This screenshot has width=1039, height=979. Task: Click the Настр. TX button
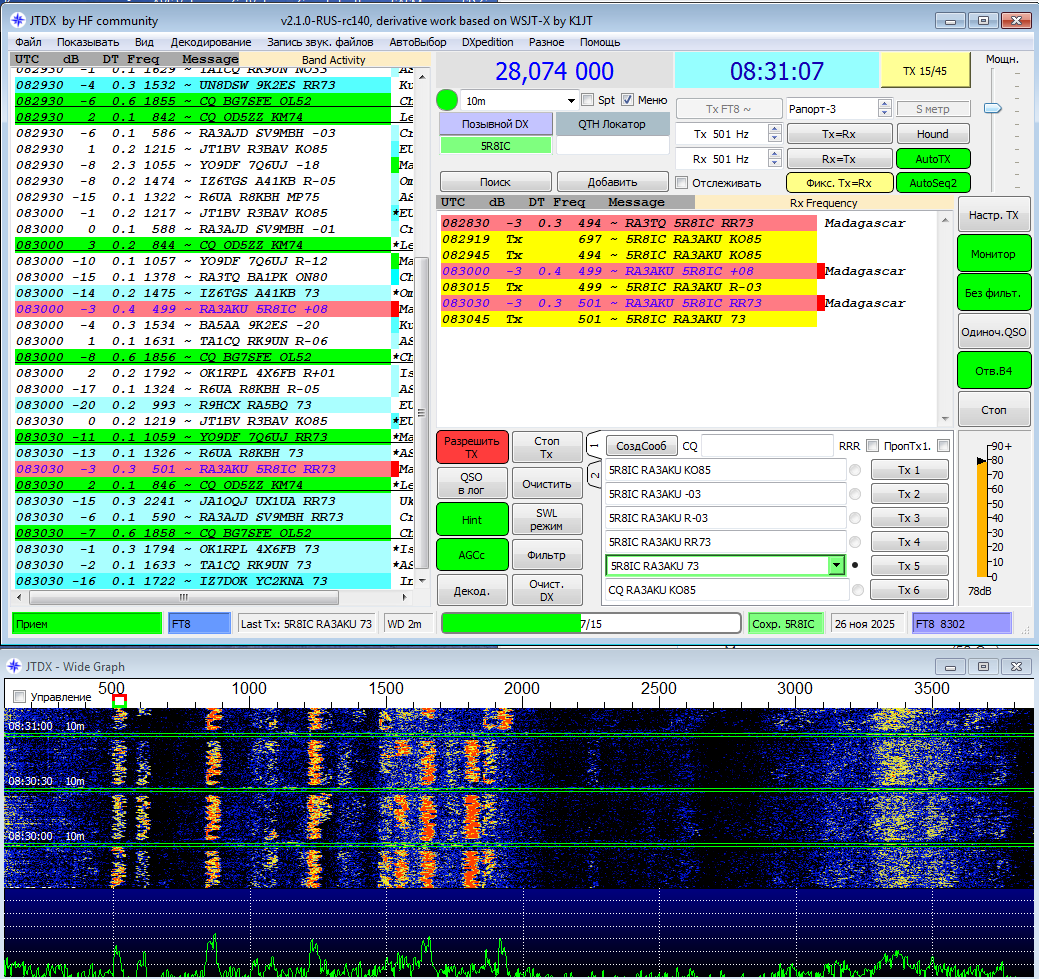993,215
